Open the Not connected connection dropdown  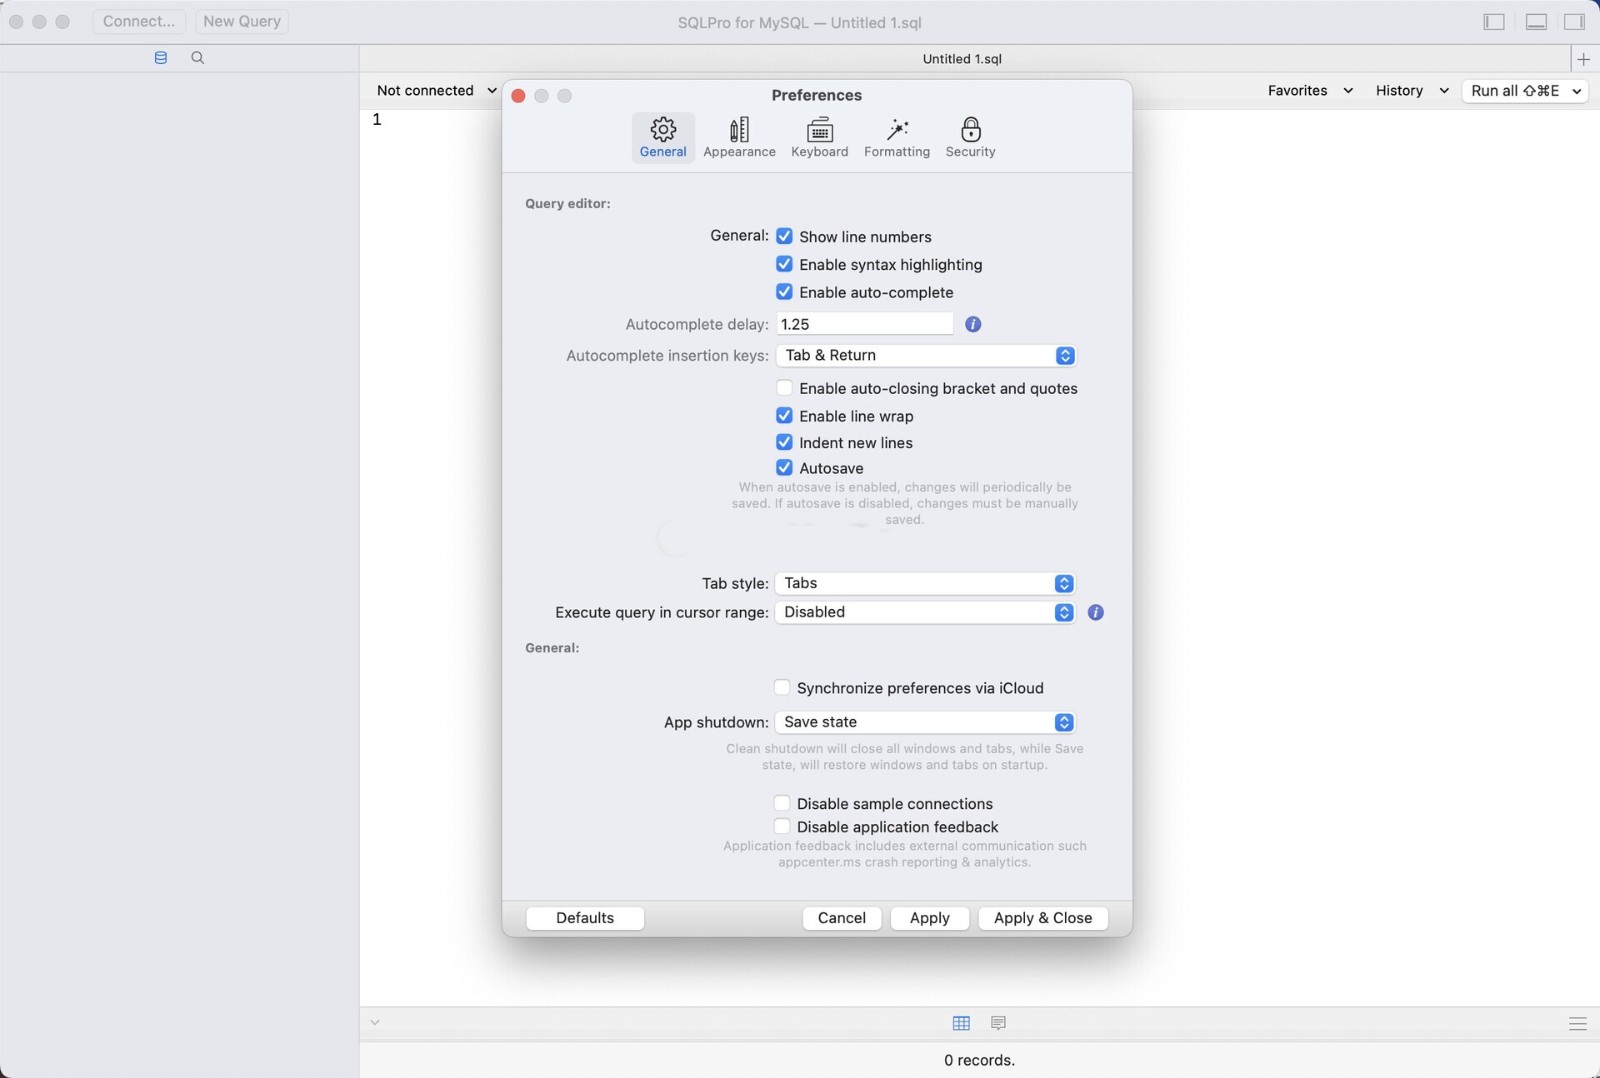(x=436, y=90)
